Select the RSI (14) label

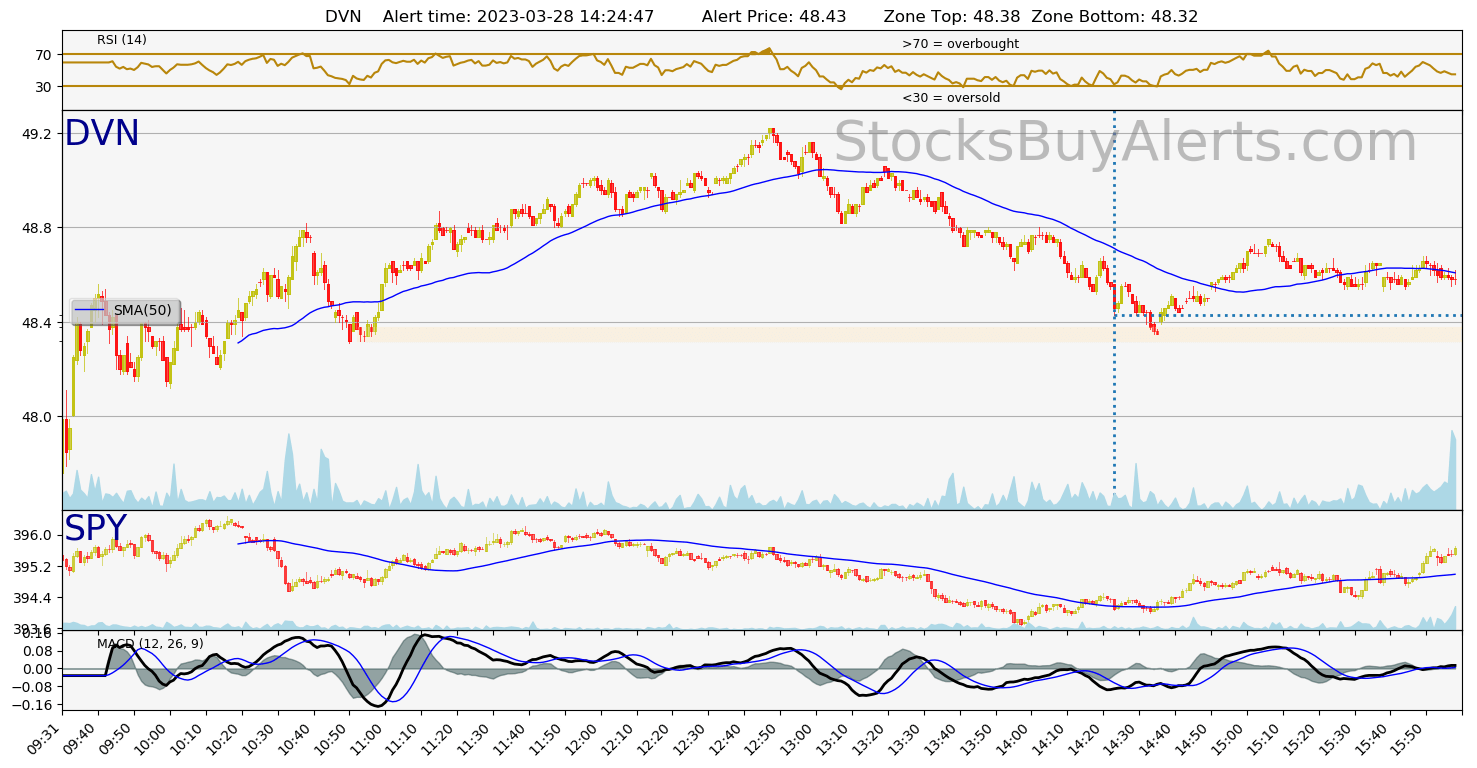pos(122,40)
